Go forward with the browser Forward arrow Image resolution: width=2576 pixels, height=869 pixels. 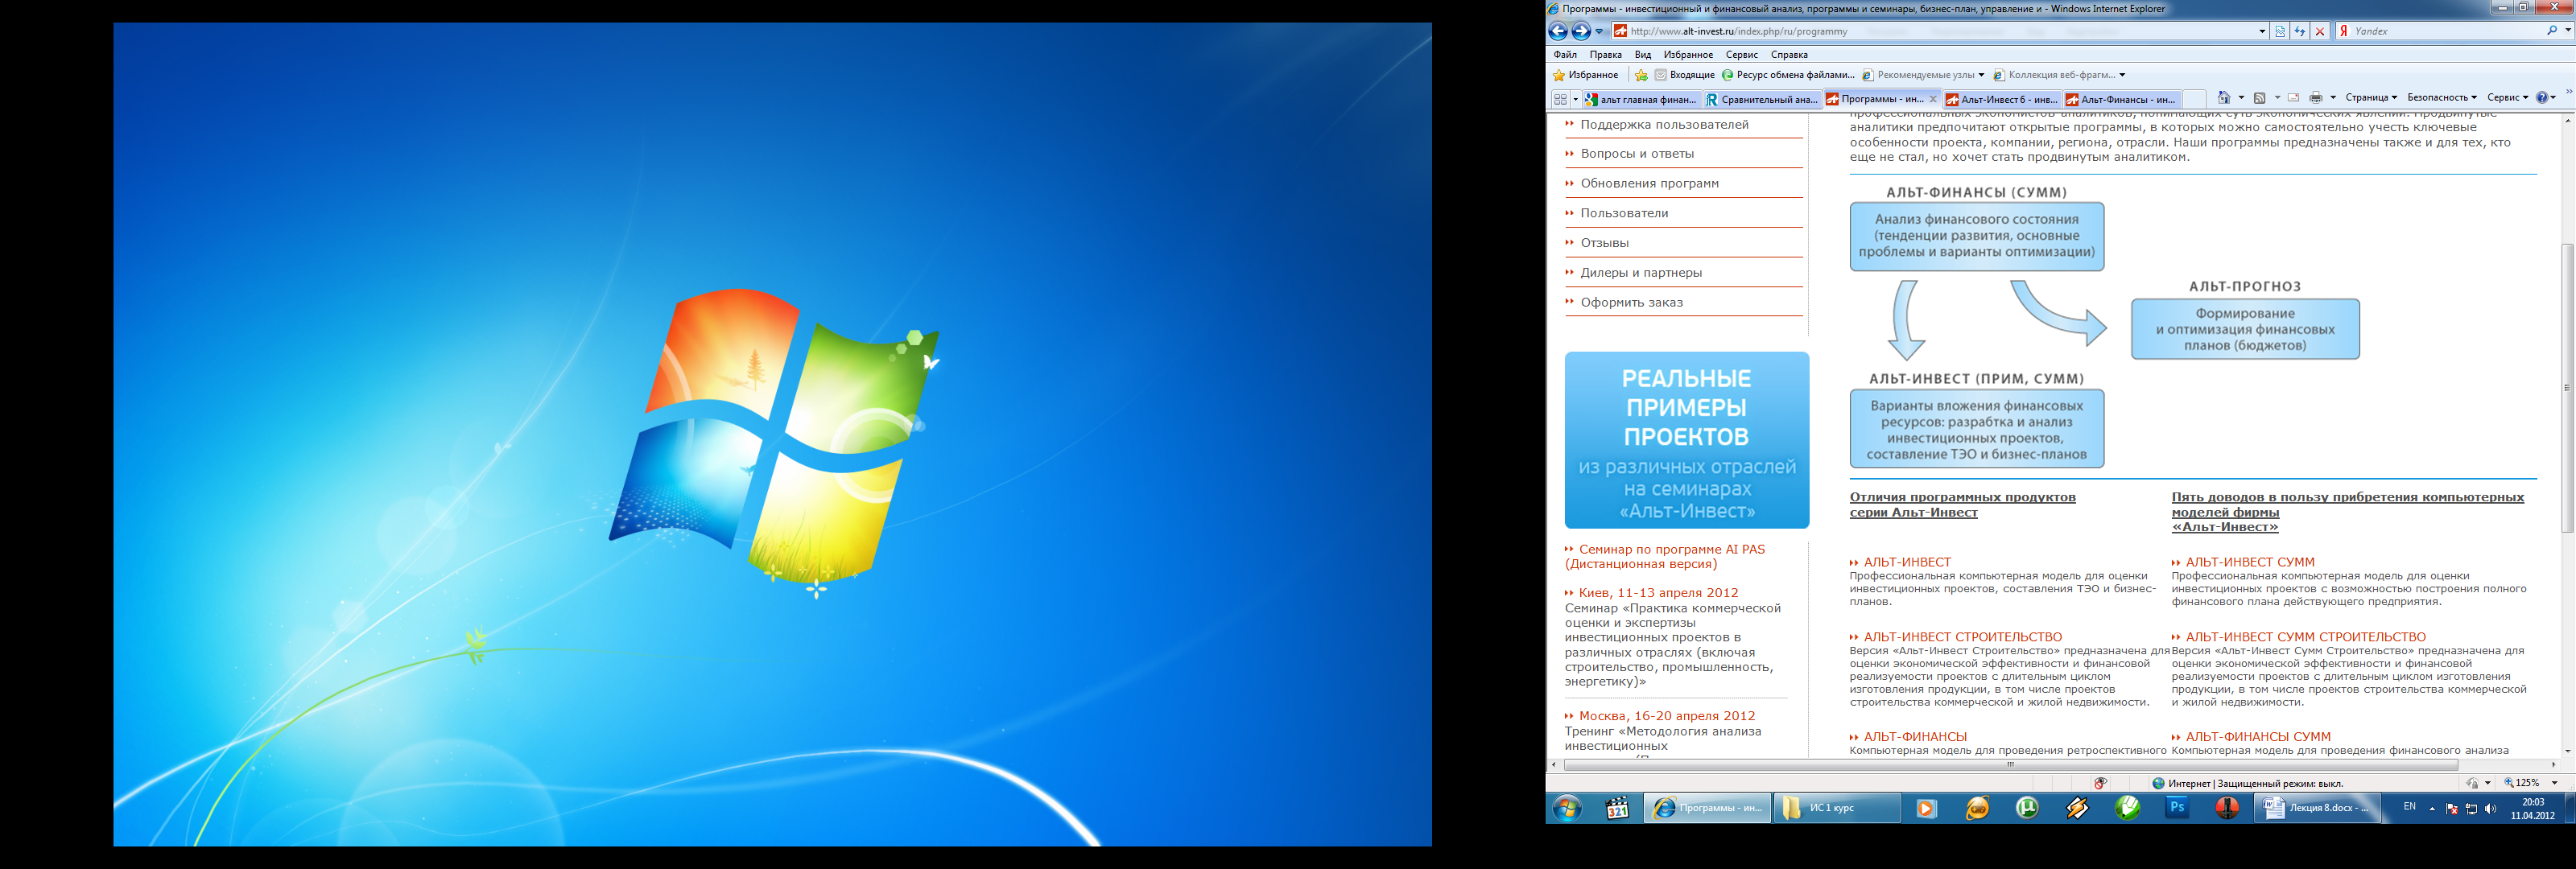point(1581,31)
